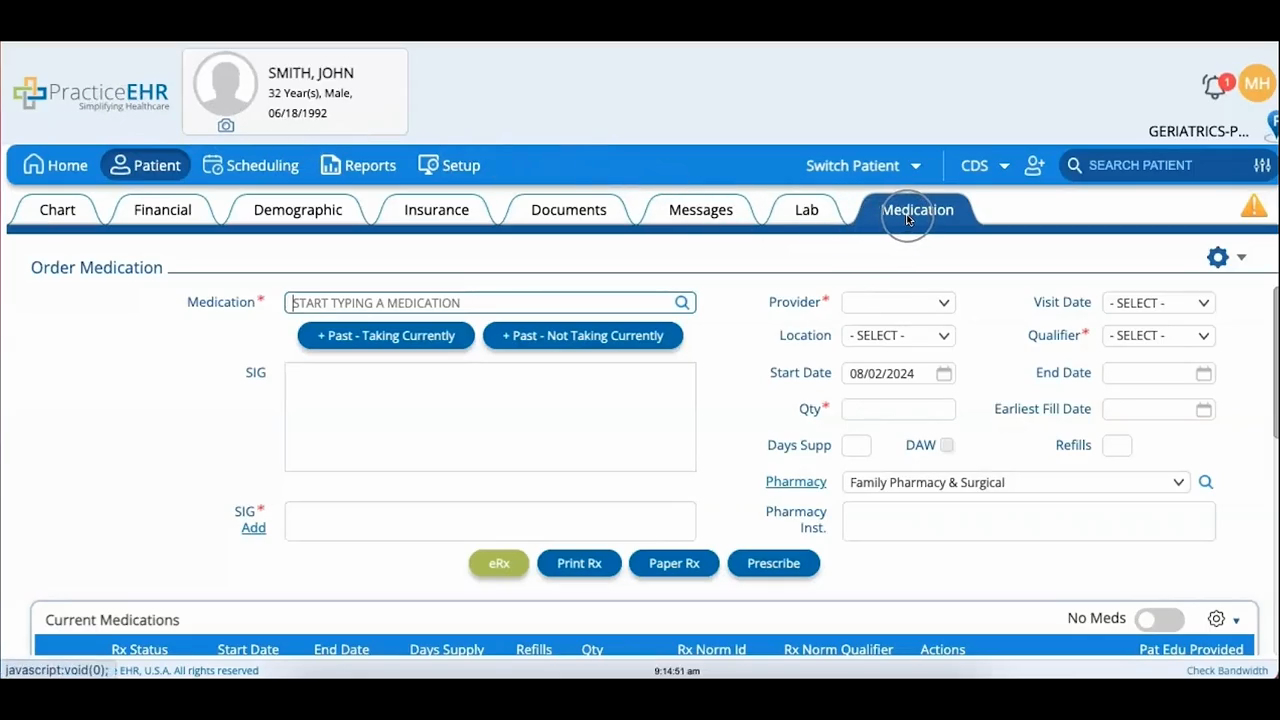Toggle the No Meds switch
1280x720 pixels.
point(1160,620)
